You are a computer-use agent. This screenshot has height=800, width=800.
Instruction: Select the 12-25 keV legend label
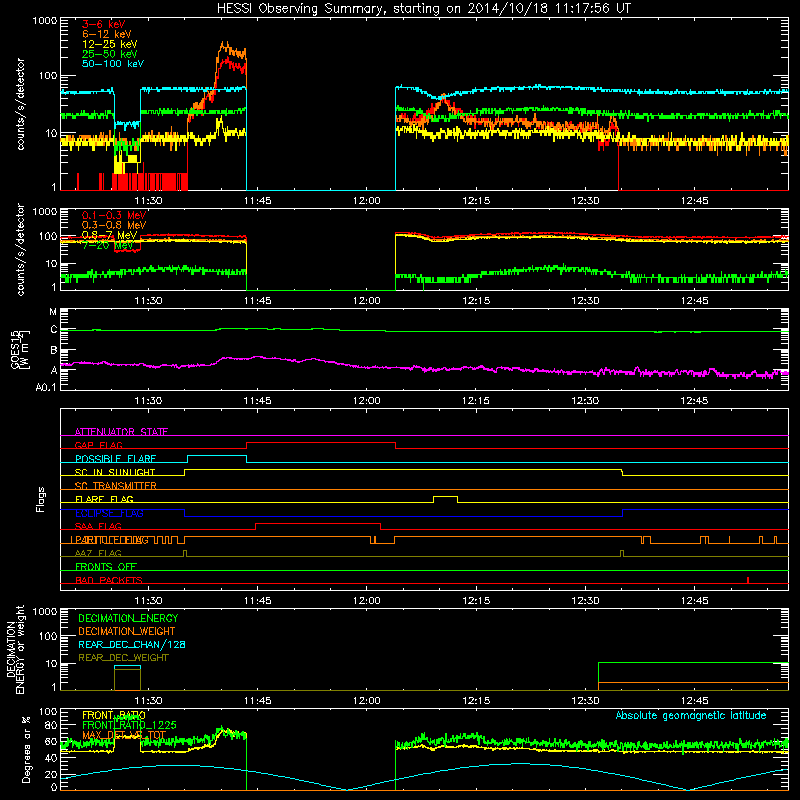110,44
